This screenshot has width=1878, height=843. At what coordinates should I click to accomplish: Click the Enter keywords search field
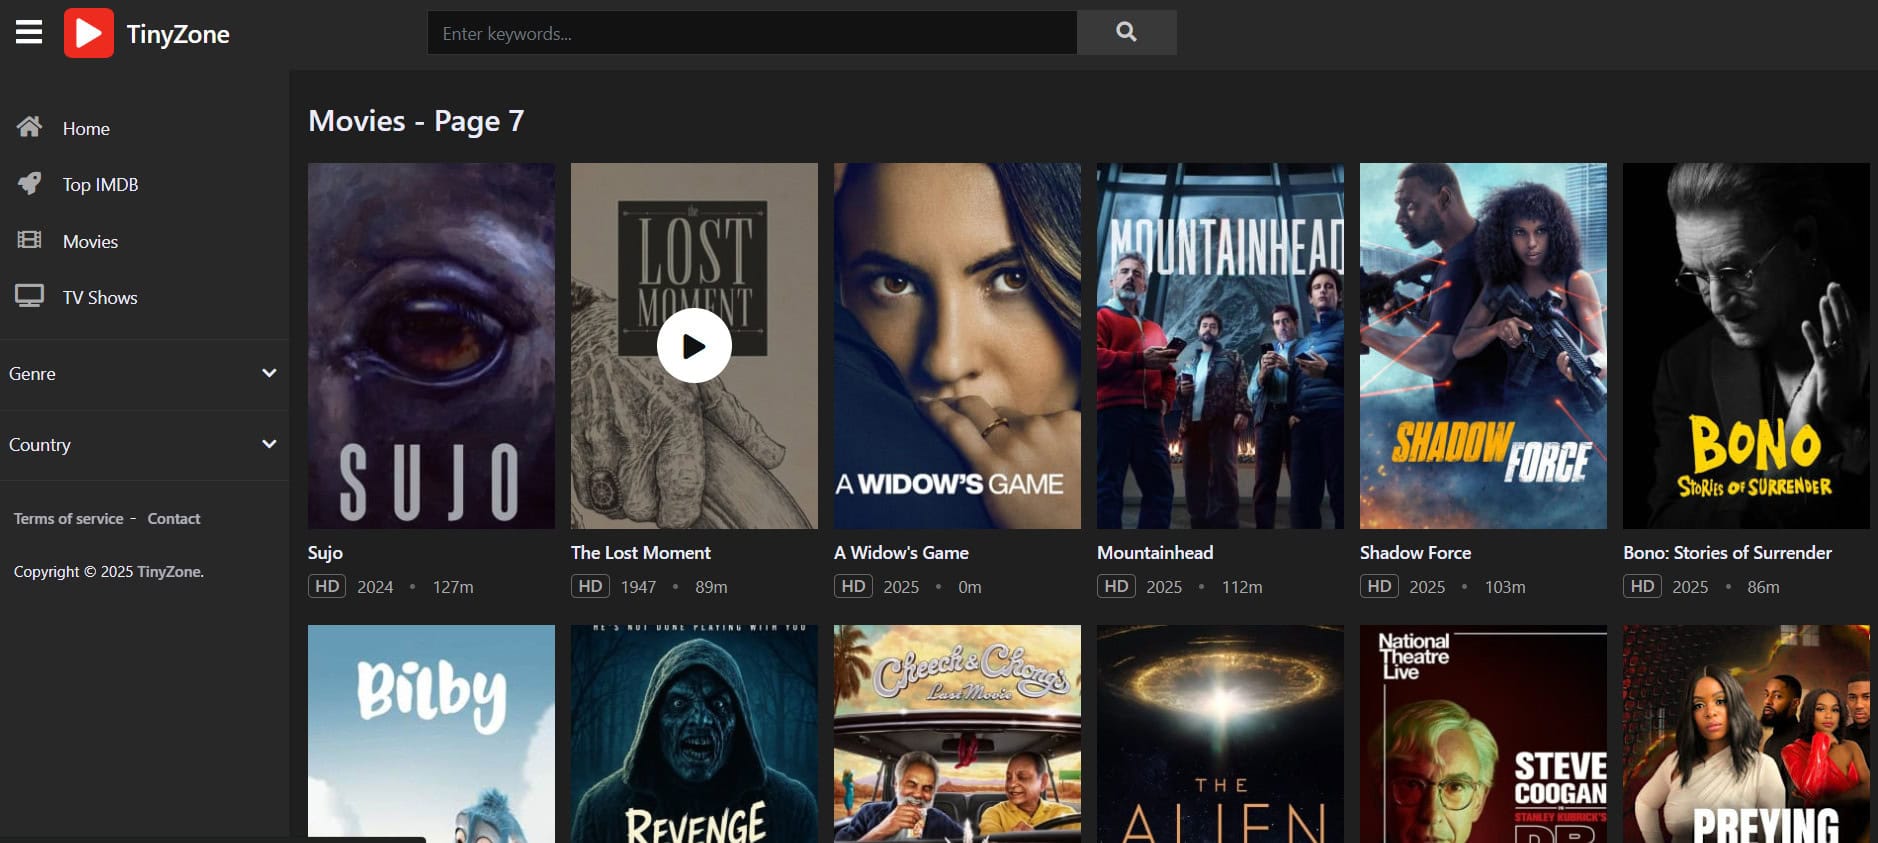(752, 33)
